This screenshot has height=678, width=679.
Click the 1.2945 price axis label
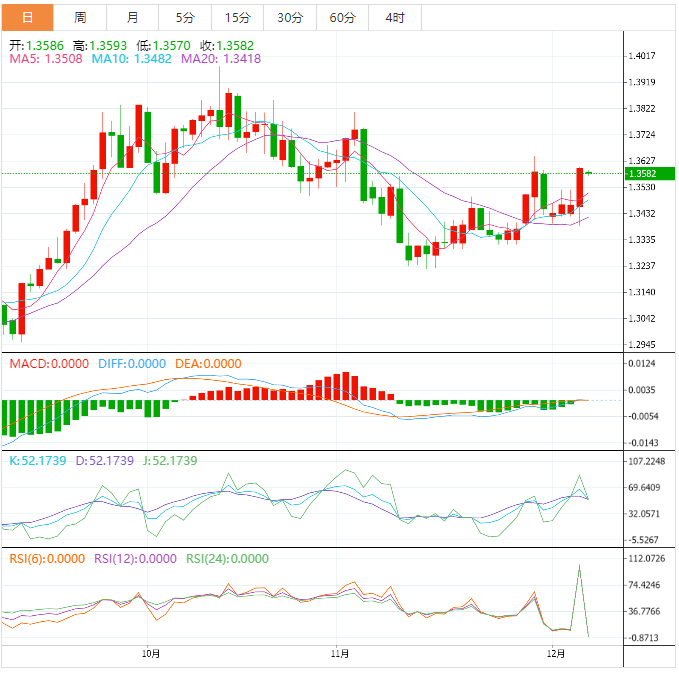642,345
